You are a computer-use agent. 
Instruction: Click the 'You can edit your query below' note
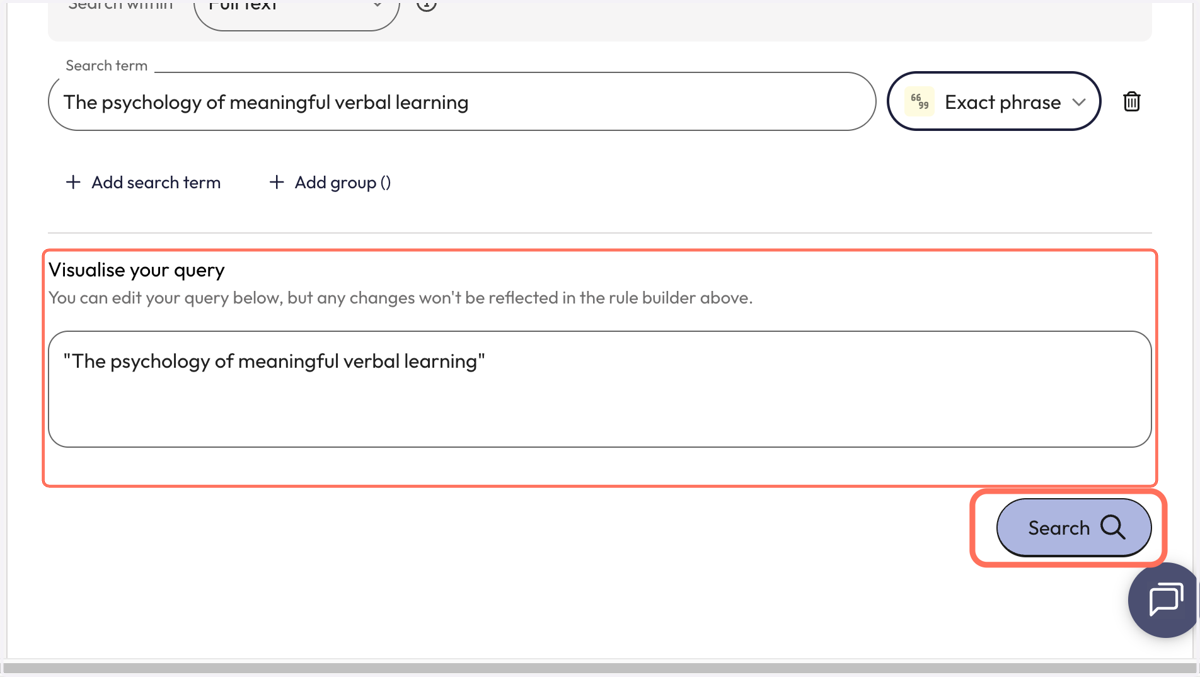(400, 298)
